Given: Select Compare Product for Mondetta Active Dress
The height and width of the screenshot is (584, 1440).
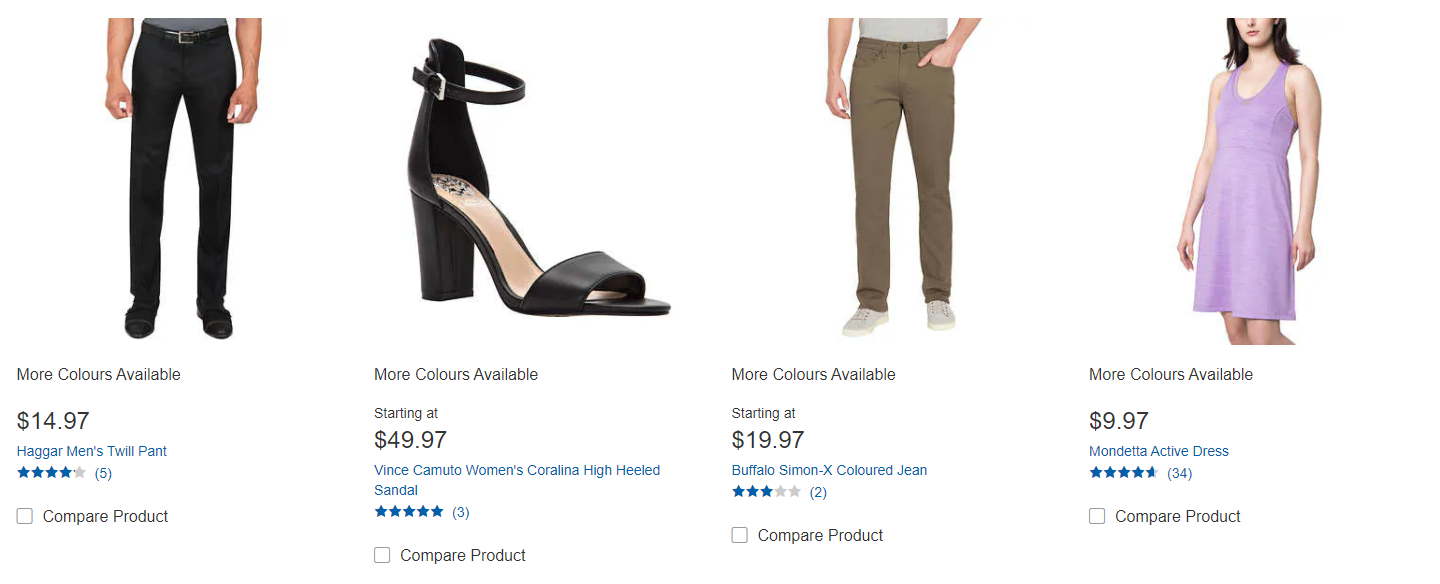Looking at the screenshot, I should pos(1097,516).
